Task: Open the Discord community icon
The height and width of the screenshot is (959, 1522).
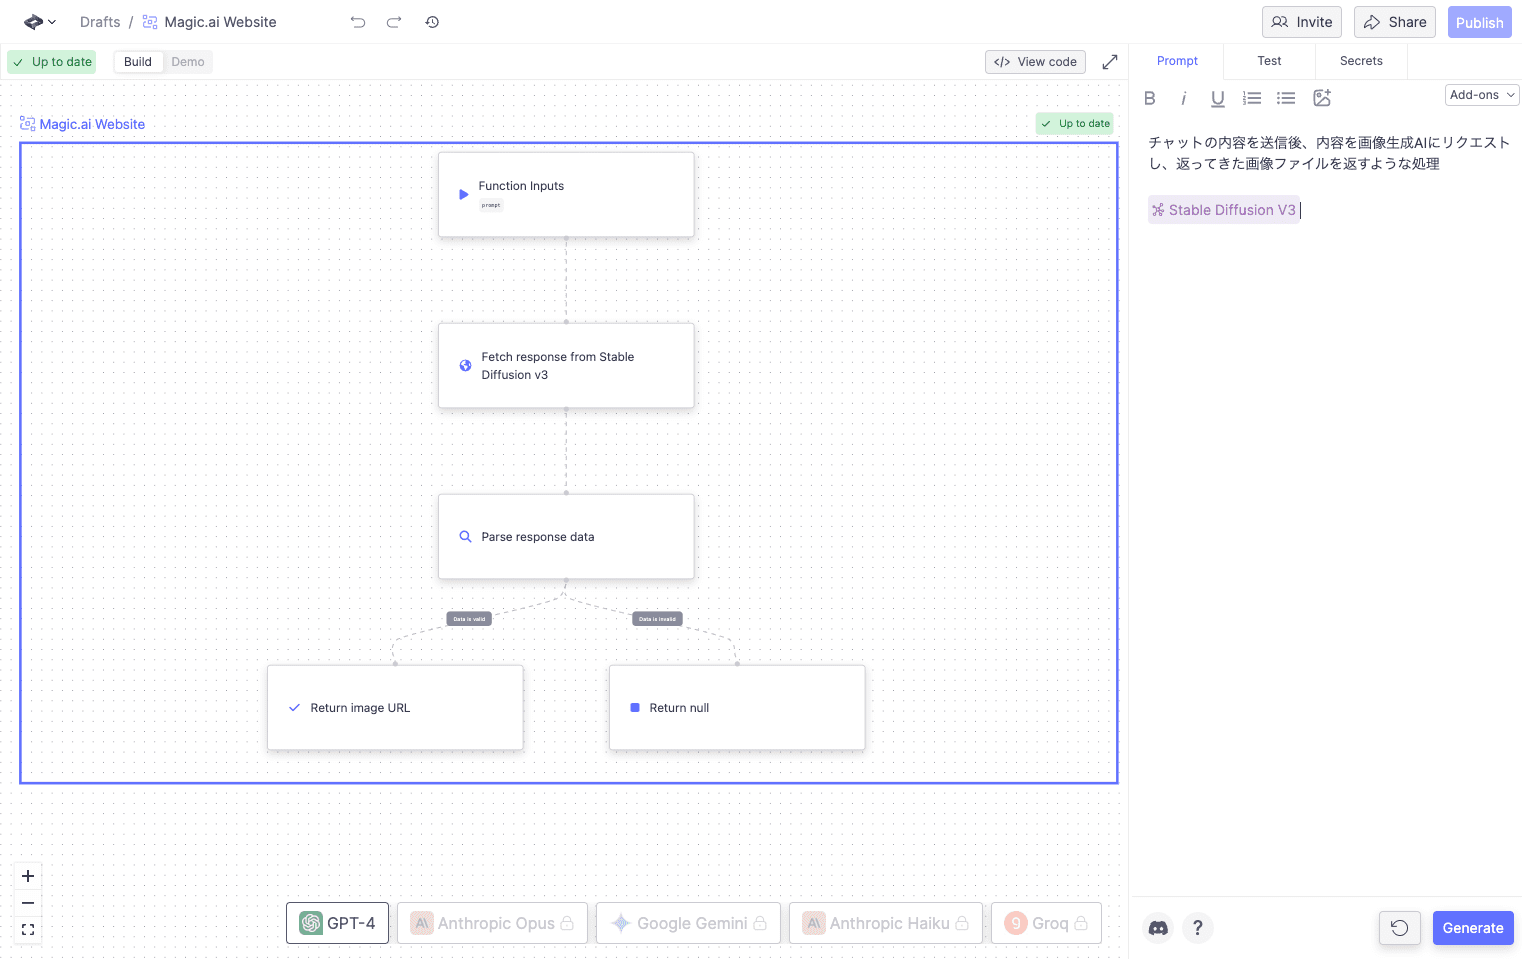Action: coord(1158,928)
